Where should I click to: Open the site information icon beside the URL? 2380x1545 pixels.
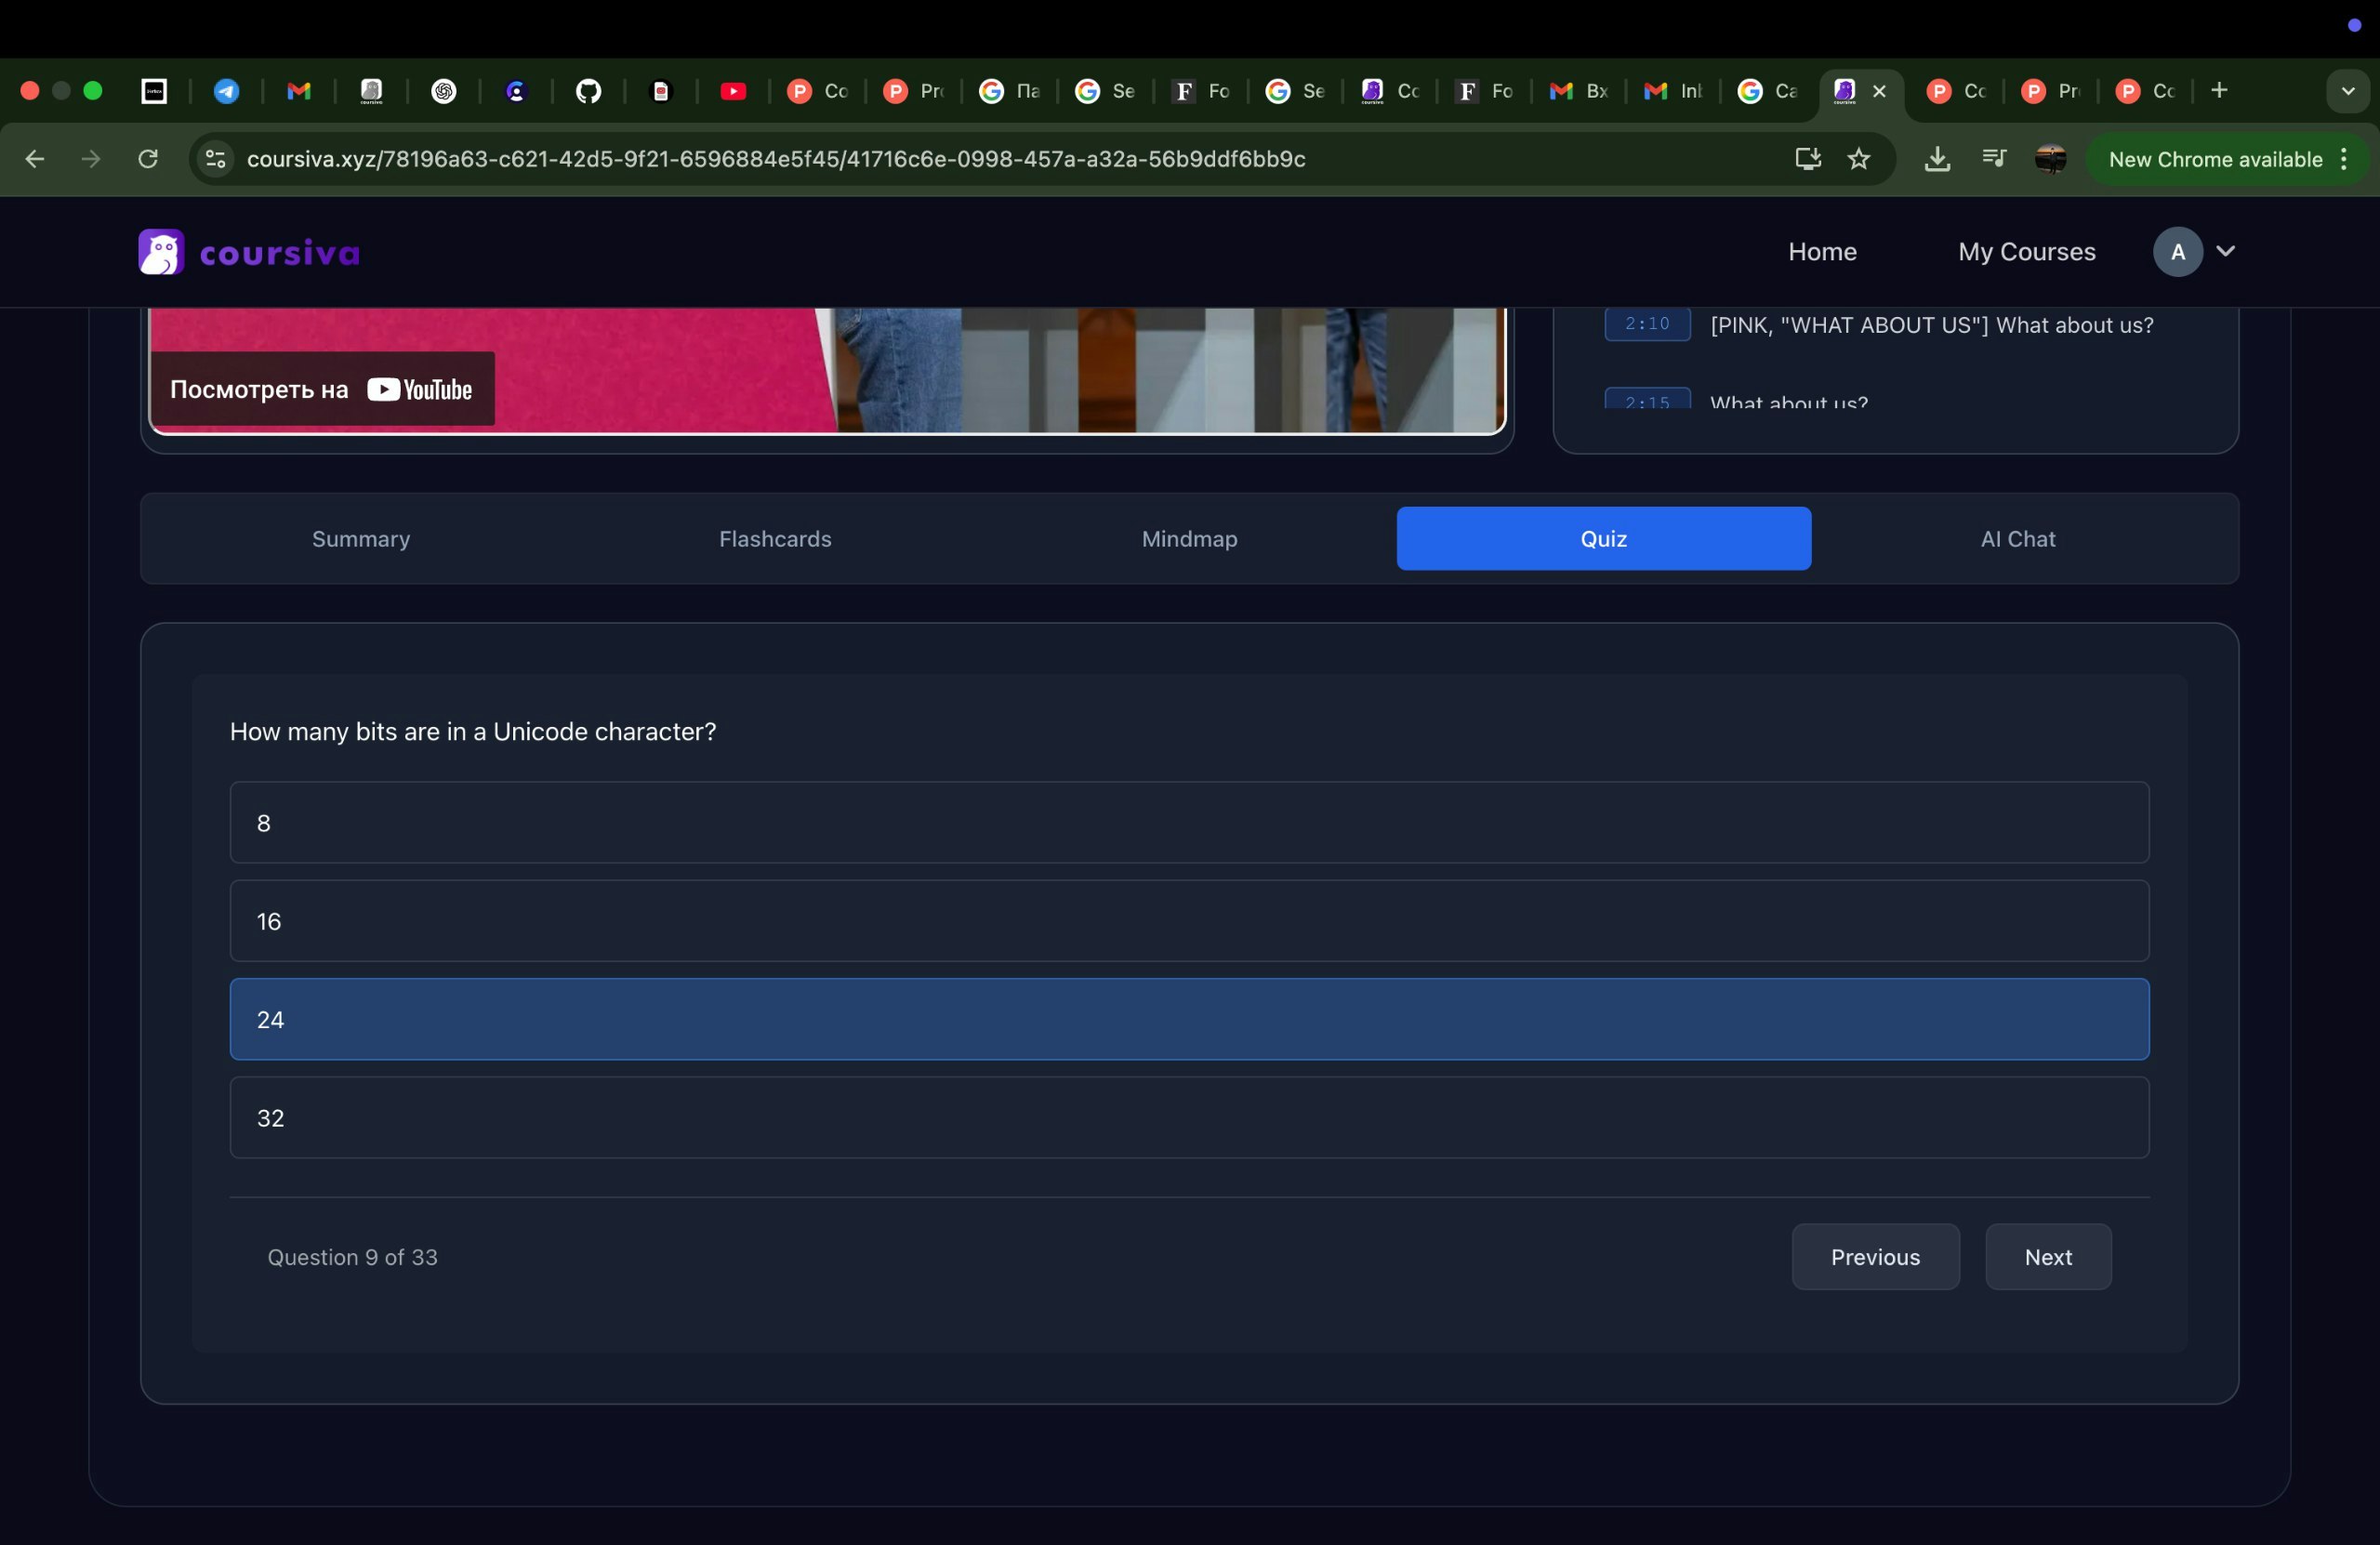(x=215, y=159)
